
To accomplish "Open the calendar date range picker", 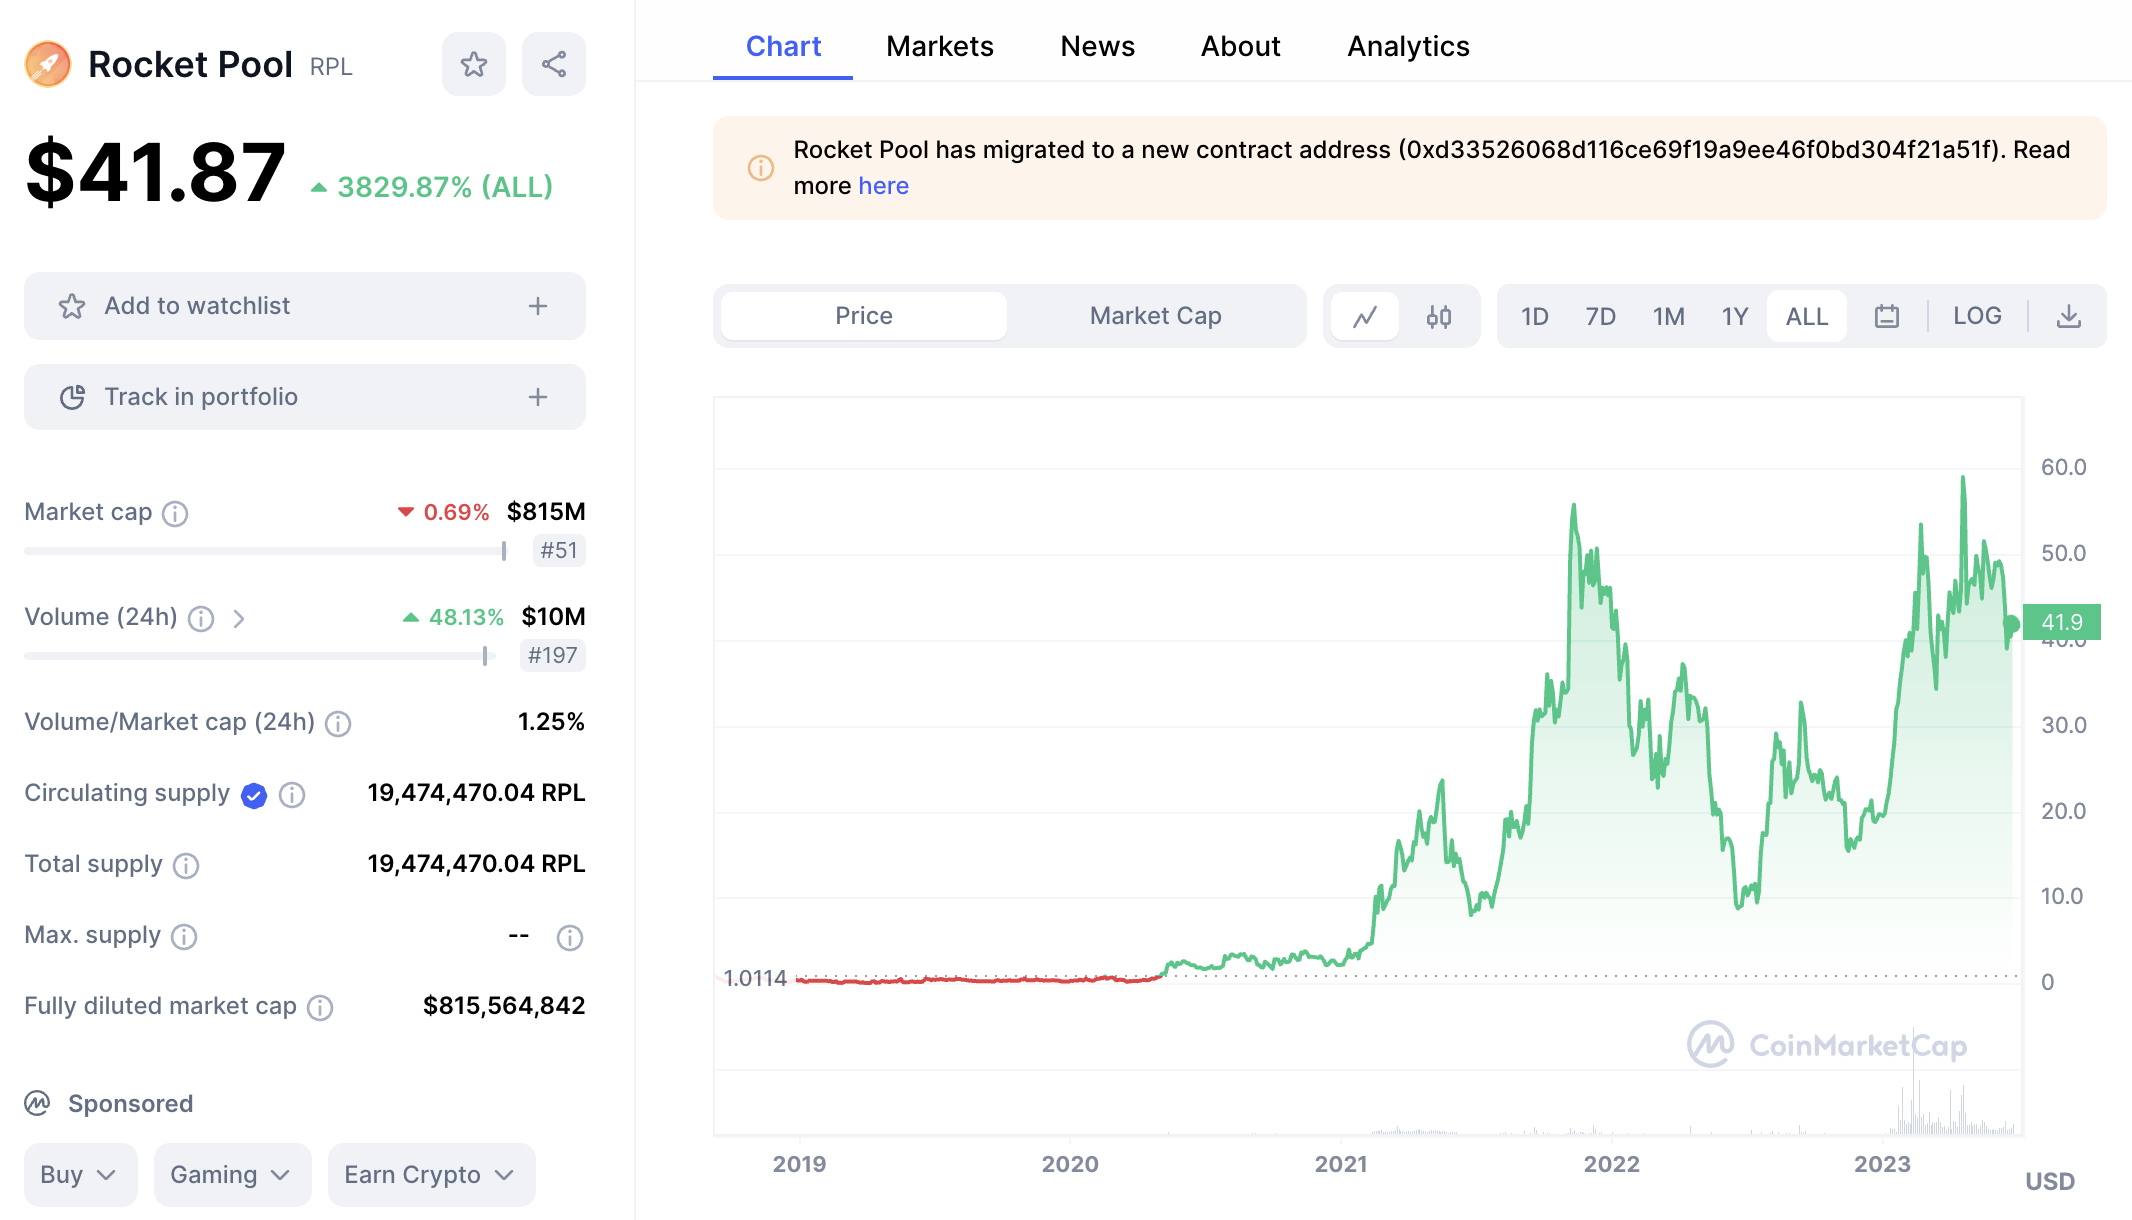I will 1887,317.
